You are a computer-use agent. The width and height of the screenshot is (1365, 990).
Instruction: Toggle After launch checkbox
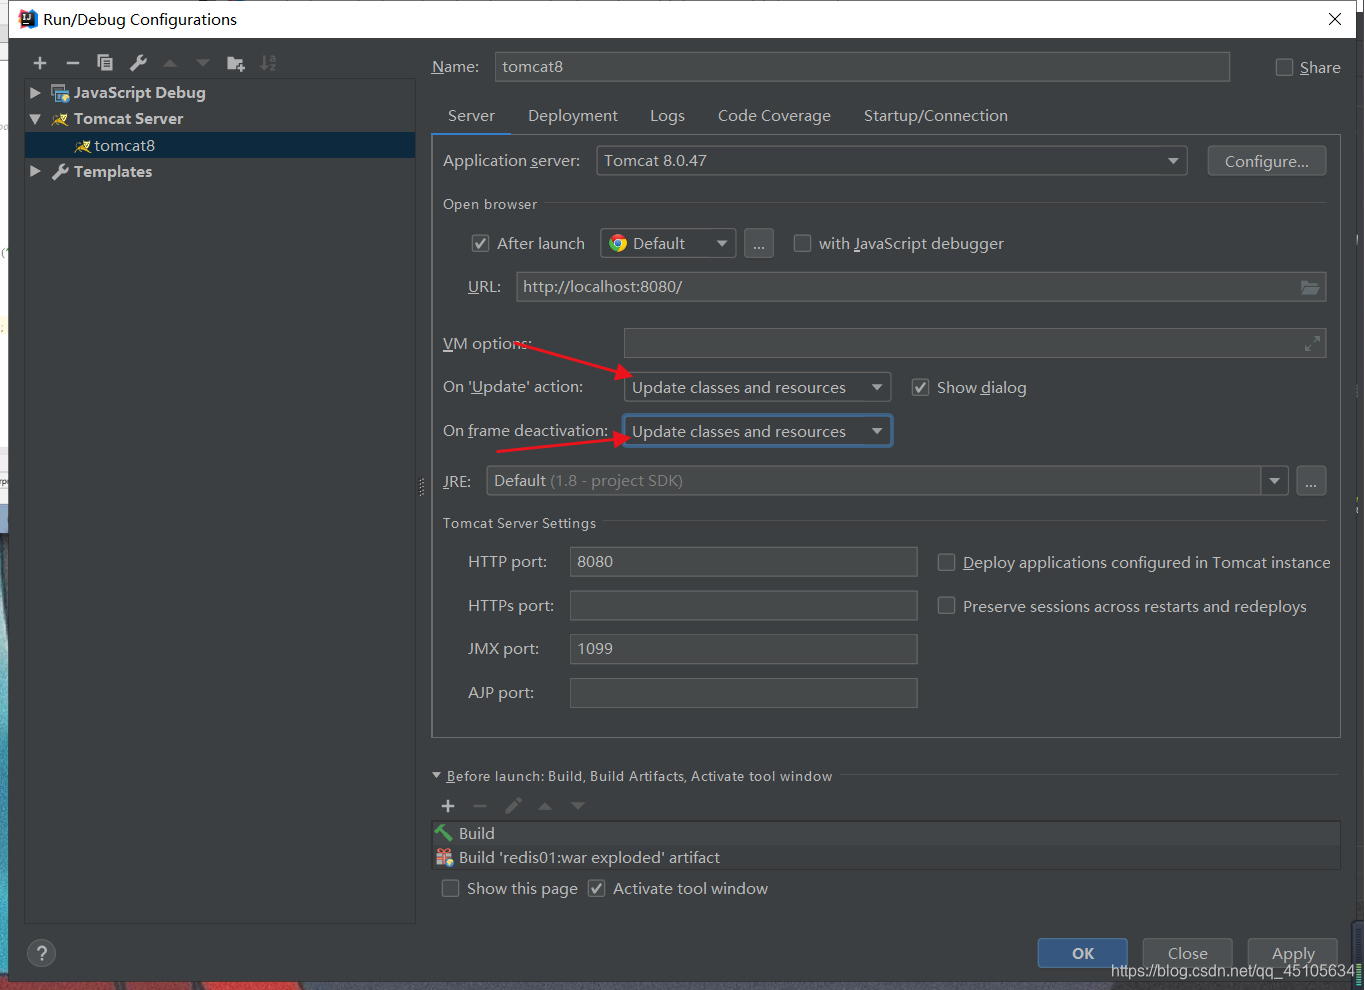(481, 243)
